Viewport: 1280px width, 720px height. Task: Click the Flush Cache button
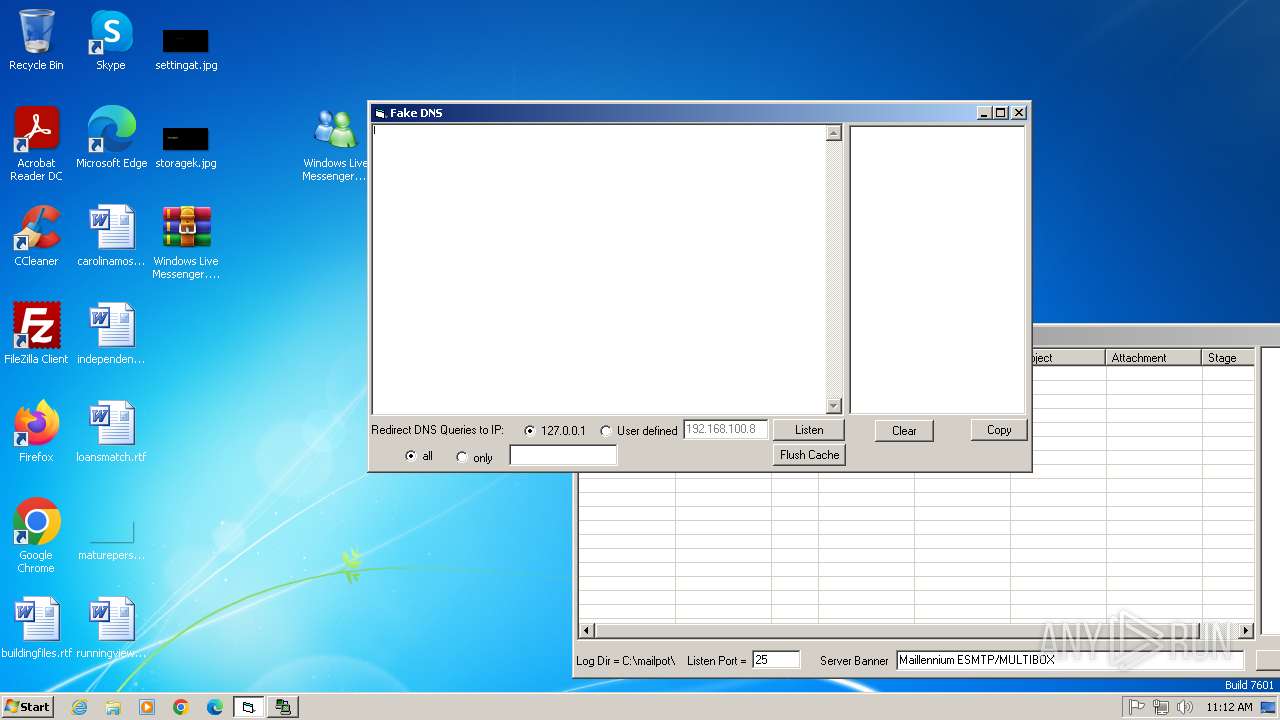click(809, 455)
